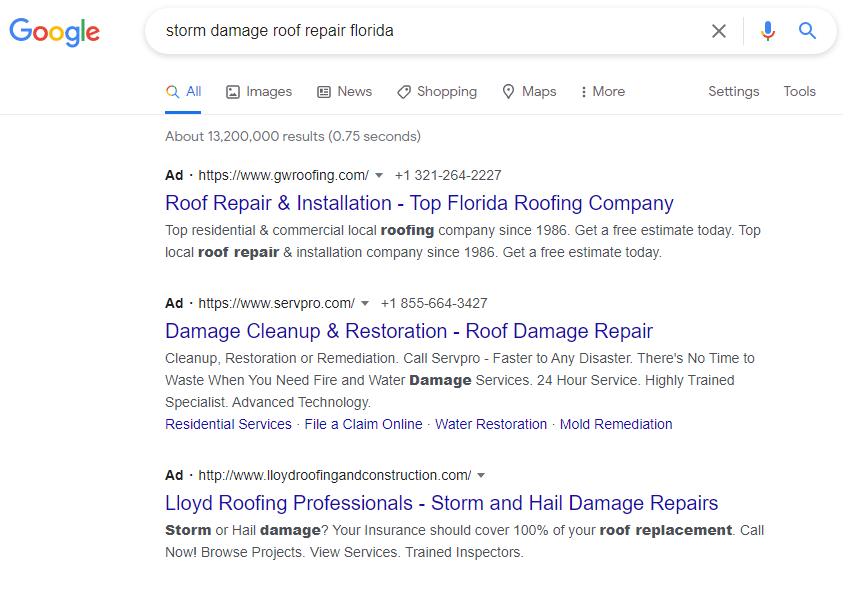Start a voice search with the microphone icon
Image resolution: width=843 pixels, height=589 pixels.
coord(767,31)
